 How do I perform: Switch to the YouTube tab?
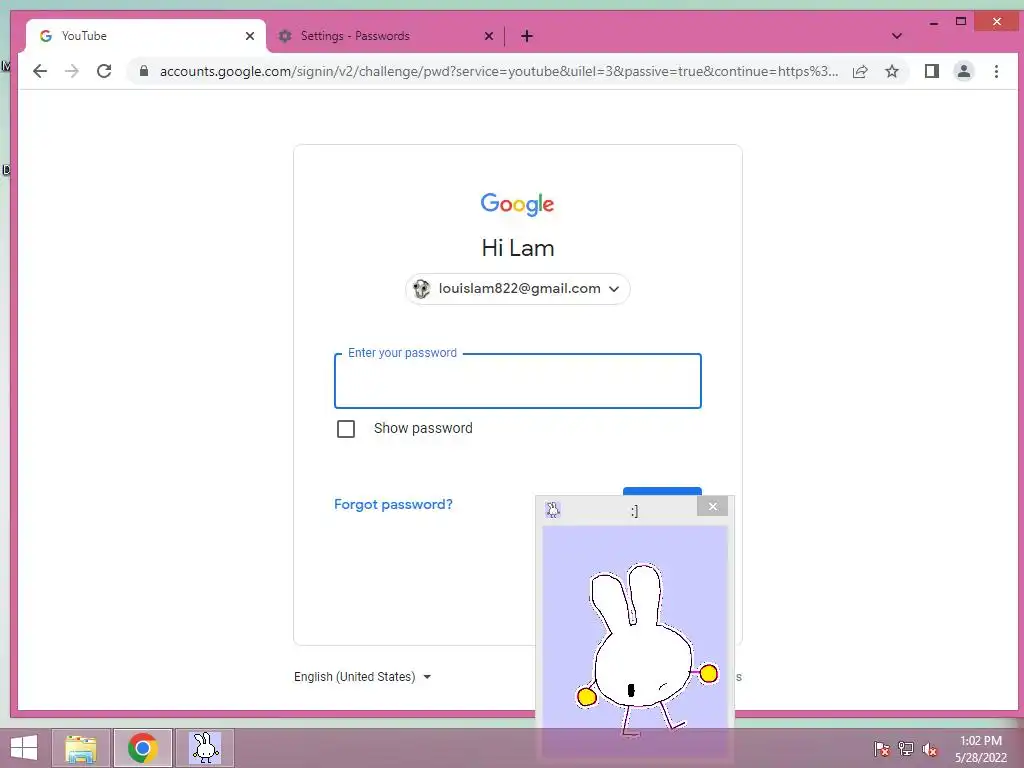146,36
